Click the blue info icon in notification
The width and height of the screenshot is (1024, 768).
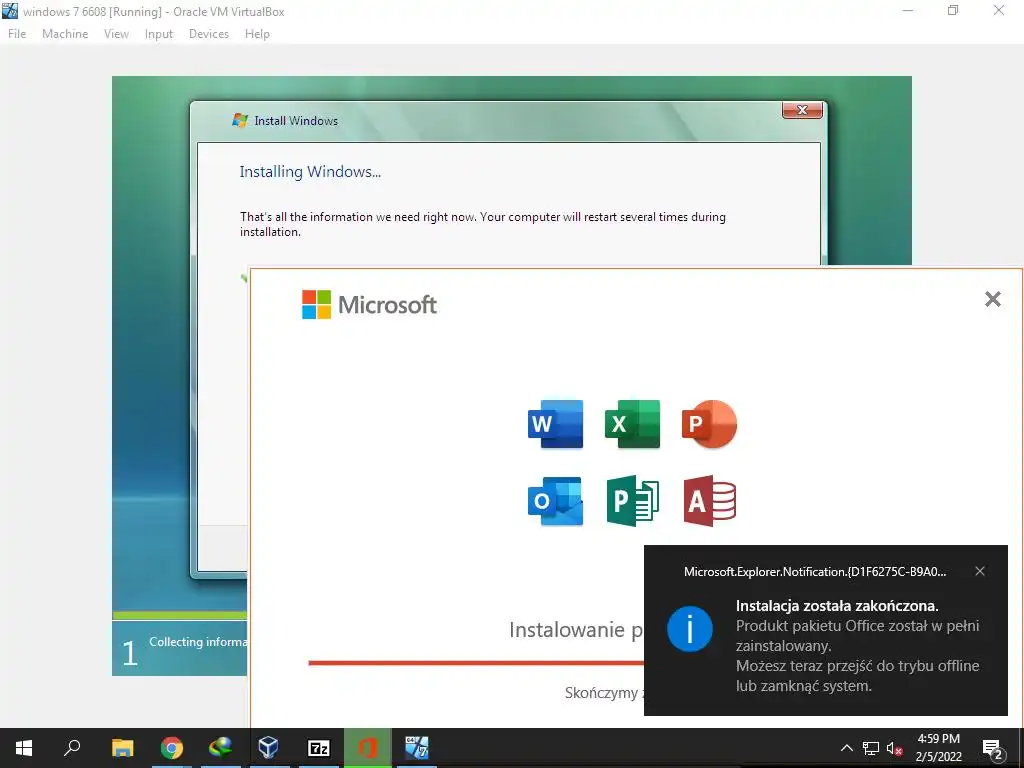(x=690, y=629)
